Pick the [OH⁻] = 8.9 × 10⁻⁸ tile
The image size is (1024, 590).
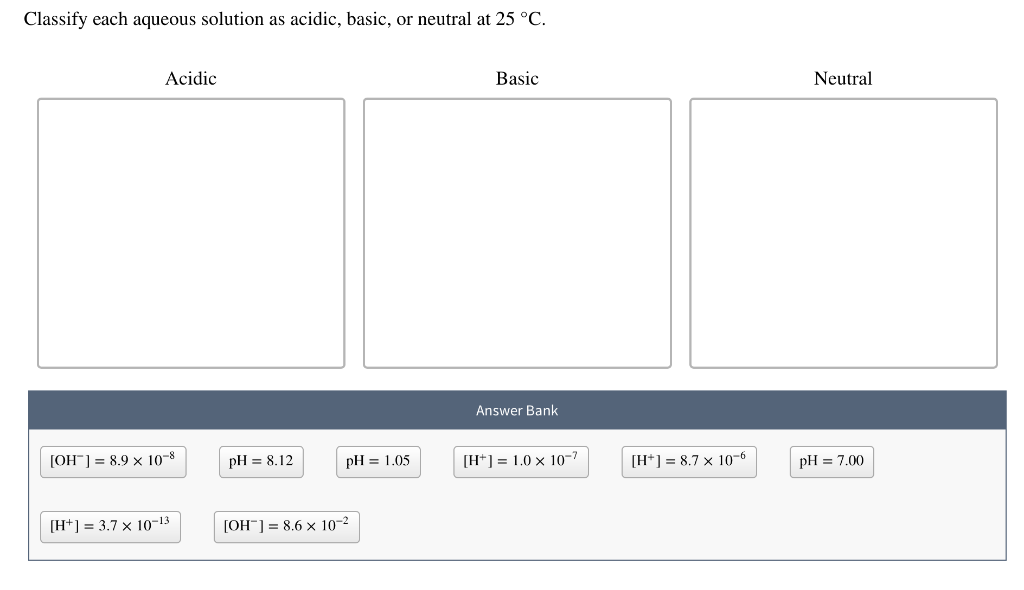point(113,461)
